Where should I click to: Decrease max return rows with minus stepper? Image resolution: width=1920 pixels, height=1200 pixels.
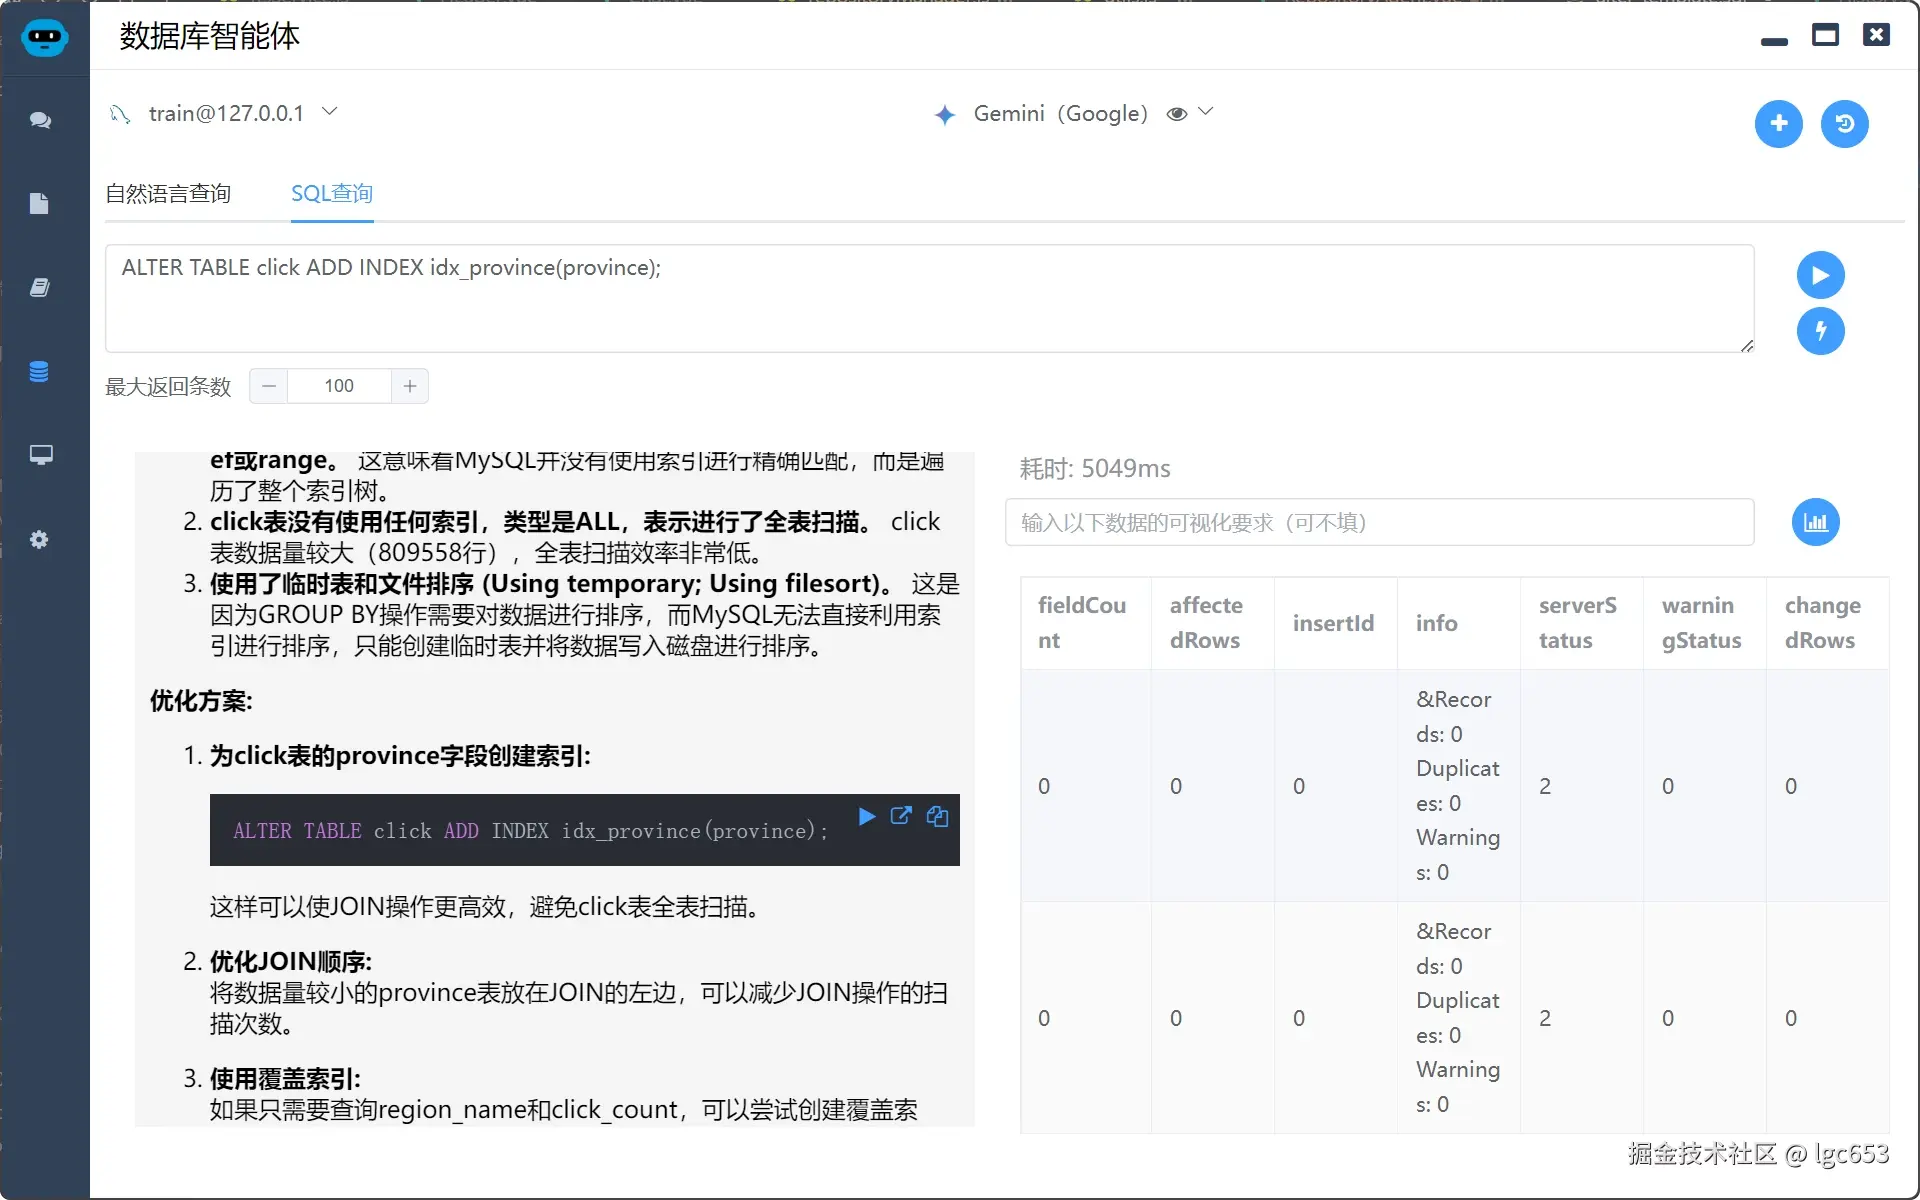[268, 386]
